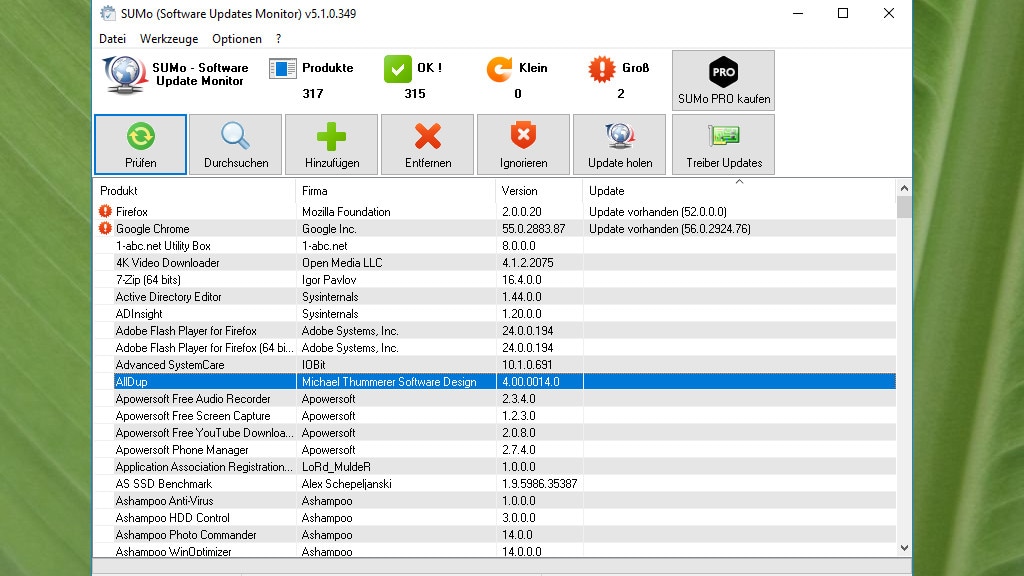
Task: Click the red Groß updates icon
Action: coord(601,69)
